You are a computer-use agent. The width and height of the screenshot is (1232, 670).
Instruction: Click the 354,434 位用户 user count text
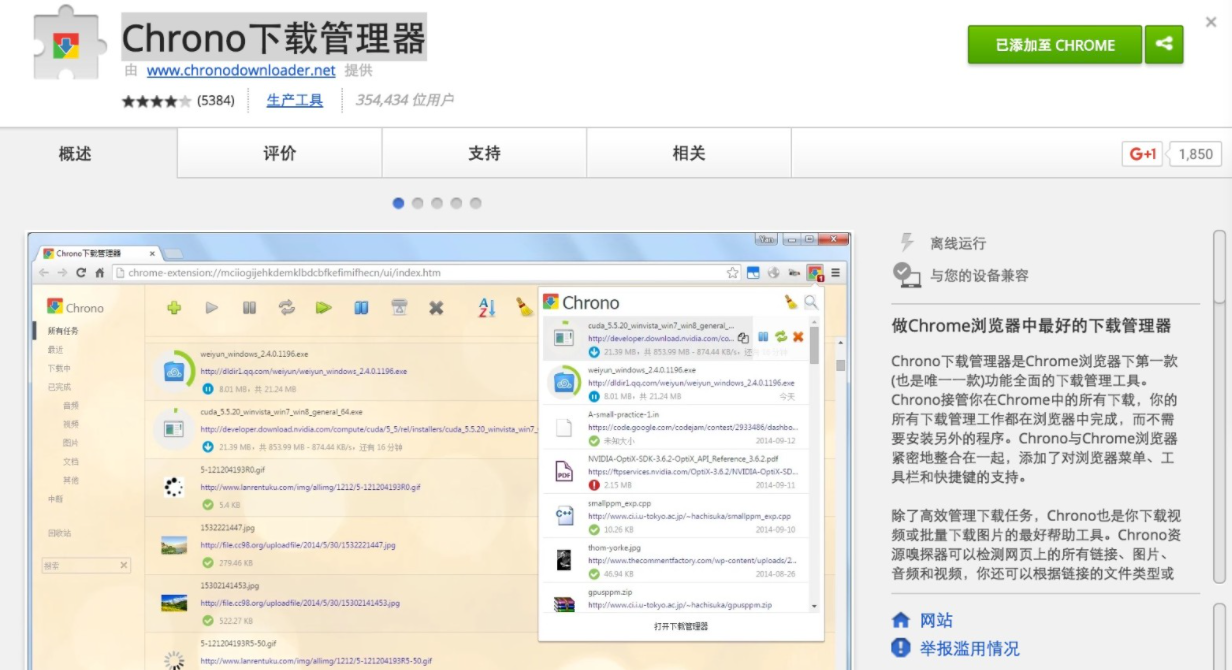(404, 100)
